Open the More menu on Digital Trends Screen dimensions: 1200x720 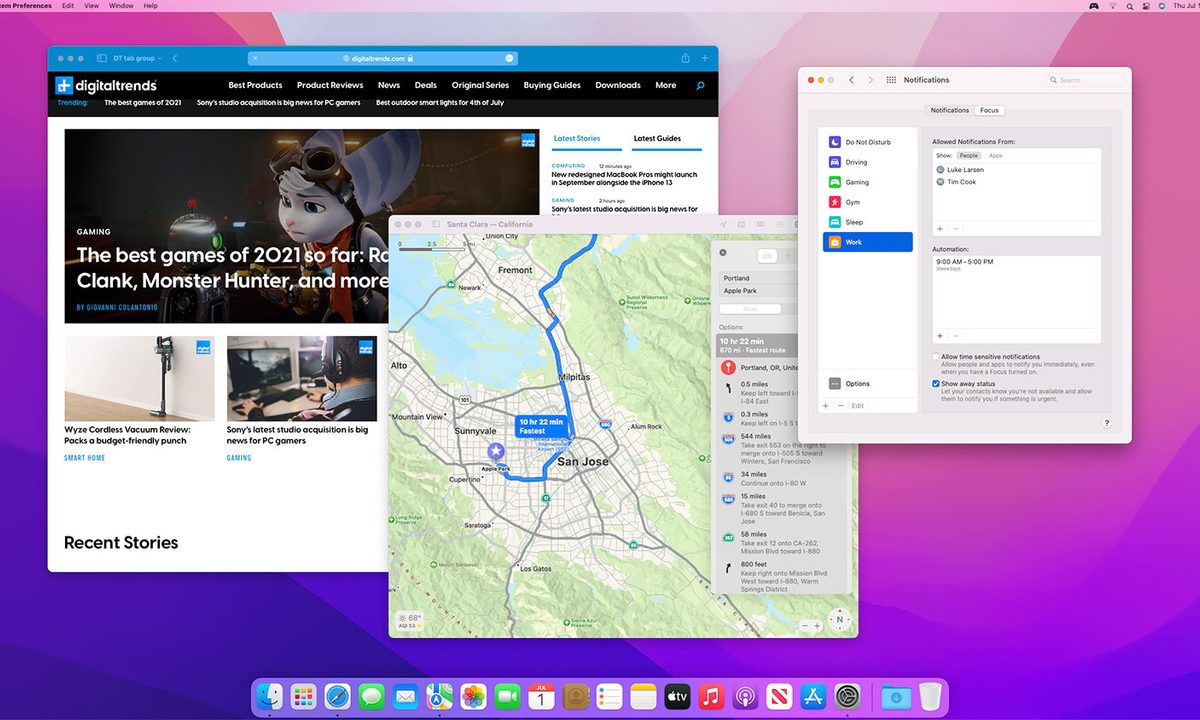tap(666, 85)
